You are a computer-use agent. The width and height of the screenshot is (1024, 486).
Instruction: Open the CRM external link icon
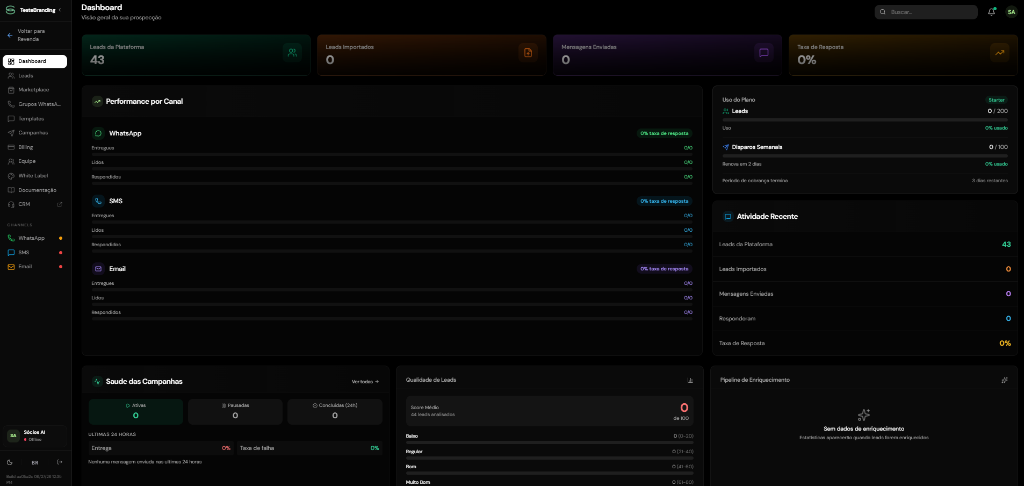[x=60, y=204]
